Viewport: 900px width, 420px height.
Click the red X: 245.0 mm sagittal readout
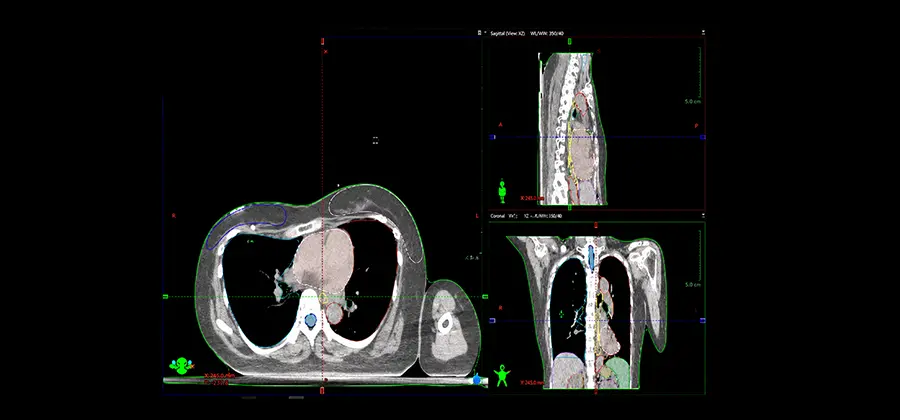tap(533, 198)
